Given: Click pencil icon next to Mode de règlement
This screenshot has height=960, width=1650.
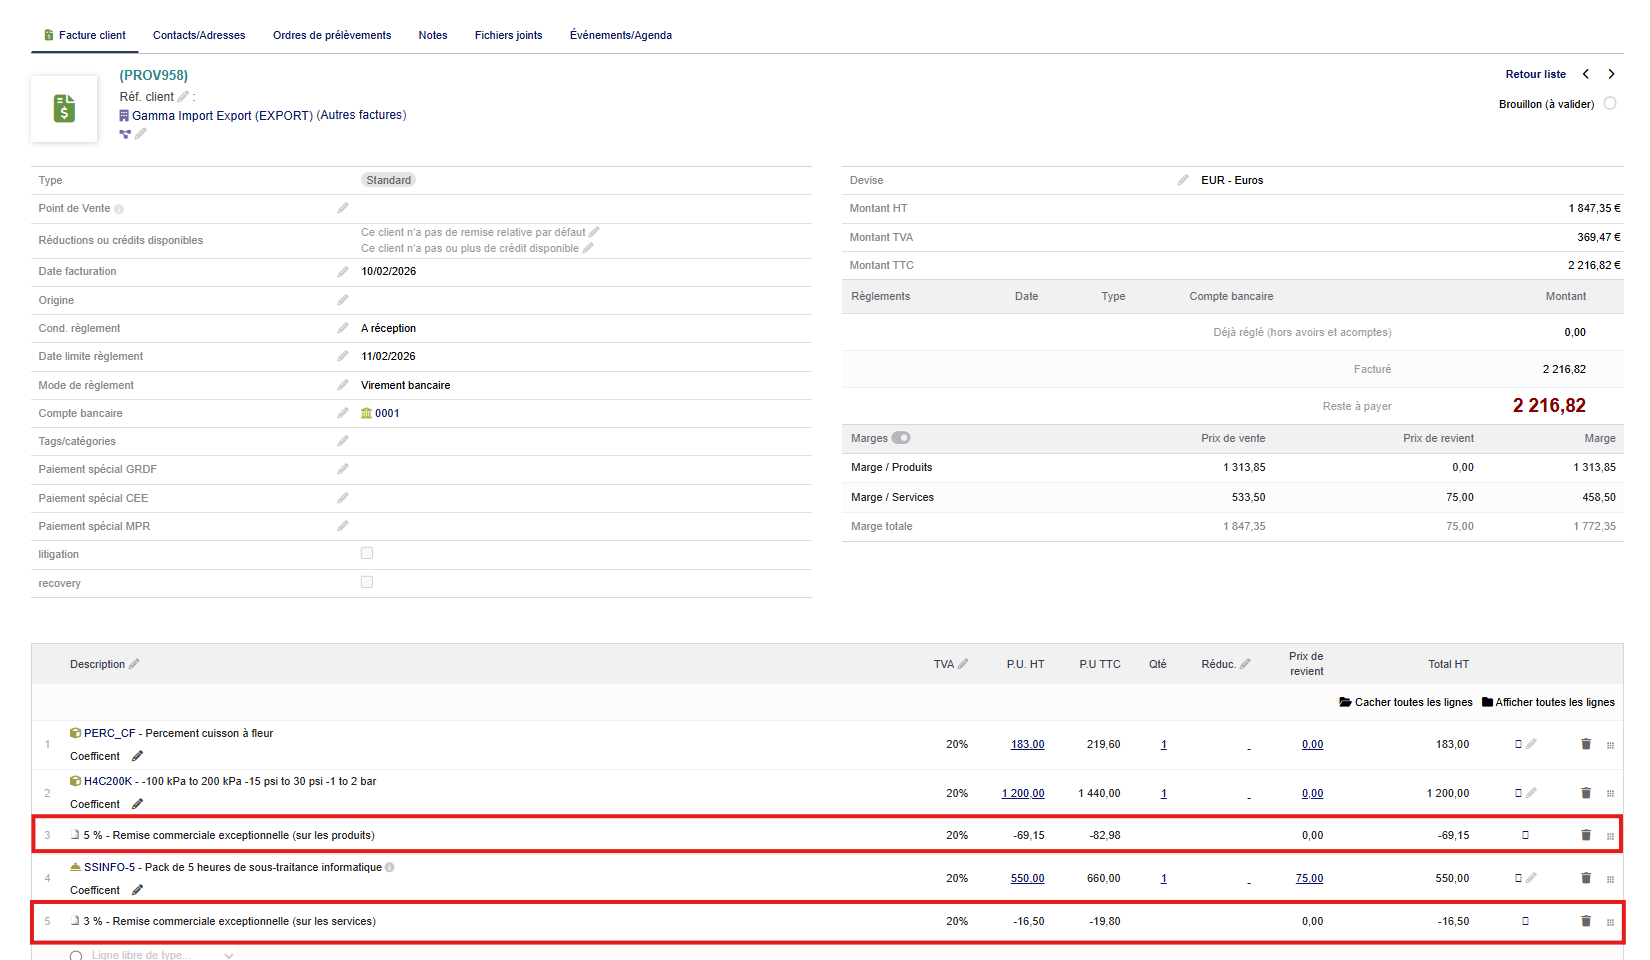Looking at the screenshot, I should (x=343, y=385).
